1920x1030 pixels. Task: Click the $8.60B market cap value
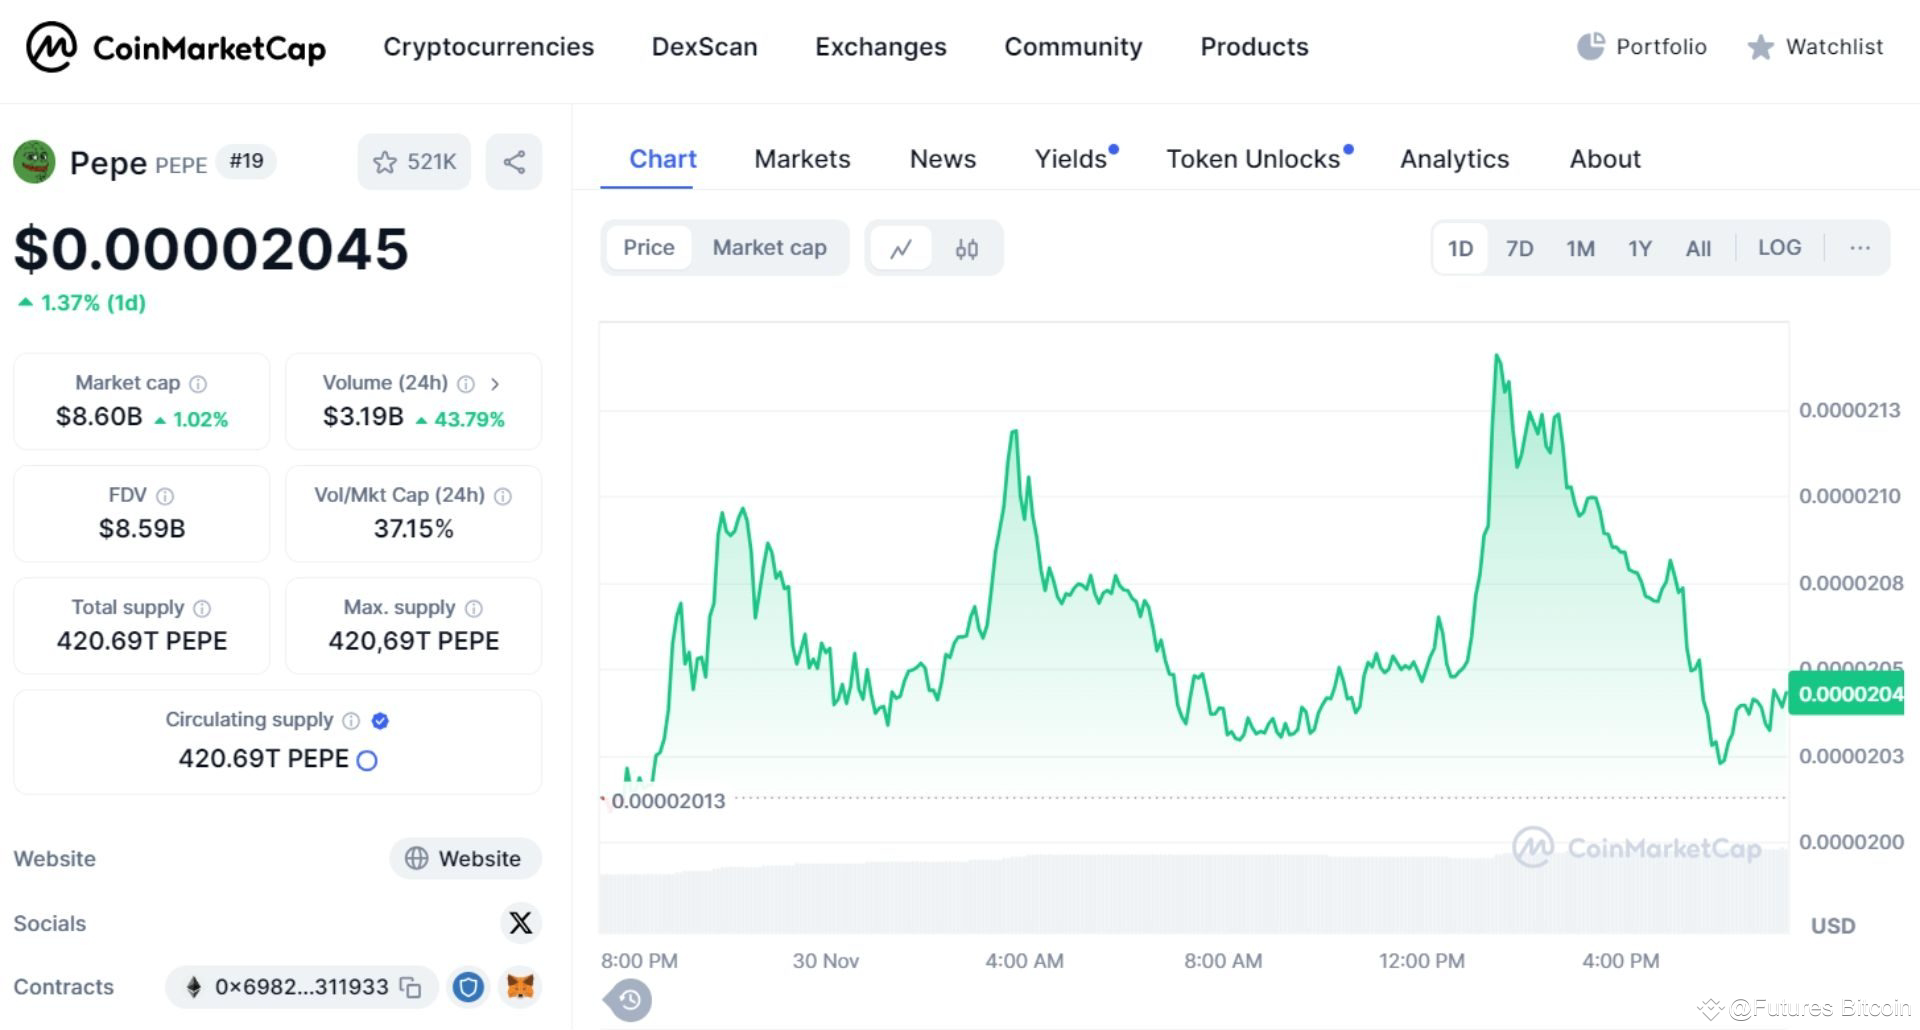click(x=99, y=417)
